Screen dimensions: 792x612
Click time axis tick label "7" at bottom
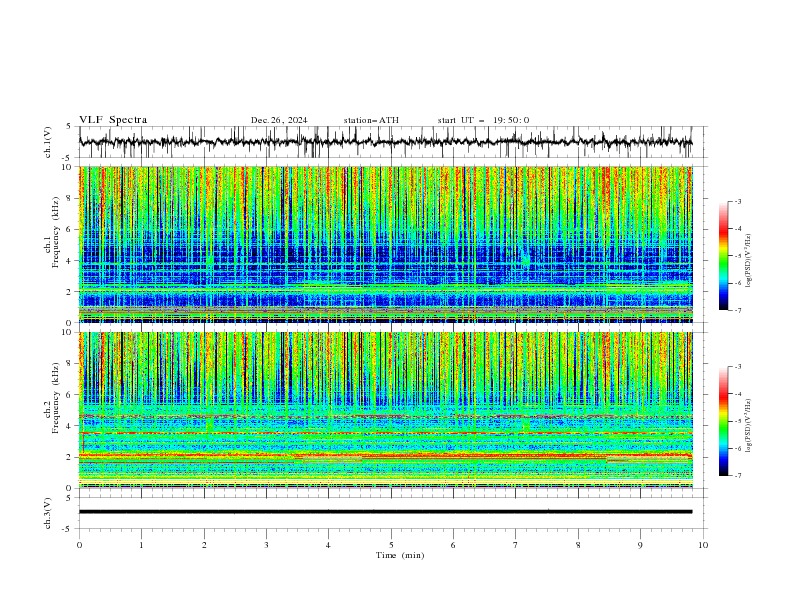(x=516, y=545)
